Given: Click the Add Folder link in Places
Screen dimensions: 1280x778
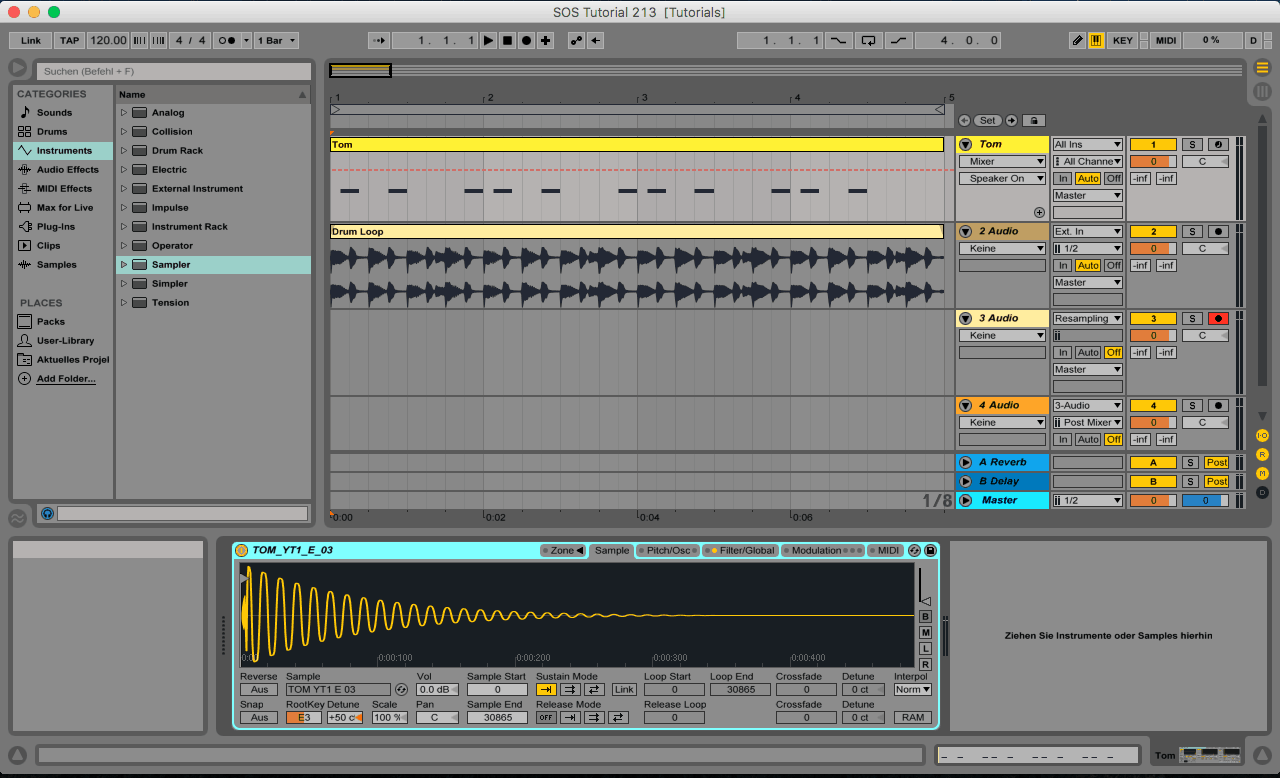Looking at the screenshot, I should (66, 379).
